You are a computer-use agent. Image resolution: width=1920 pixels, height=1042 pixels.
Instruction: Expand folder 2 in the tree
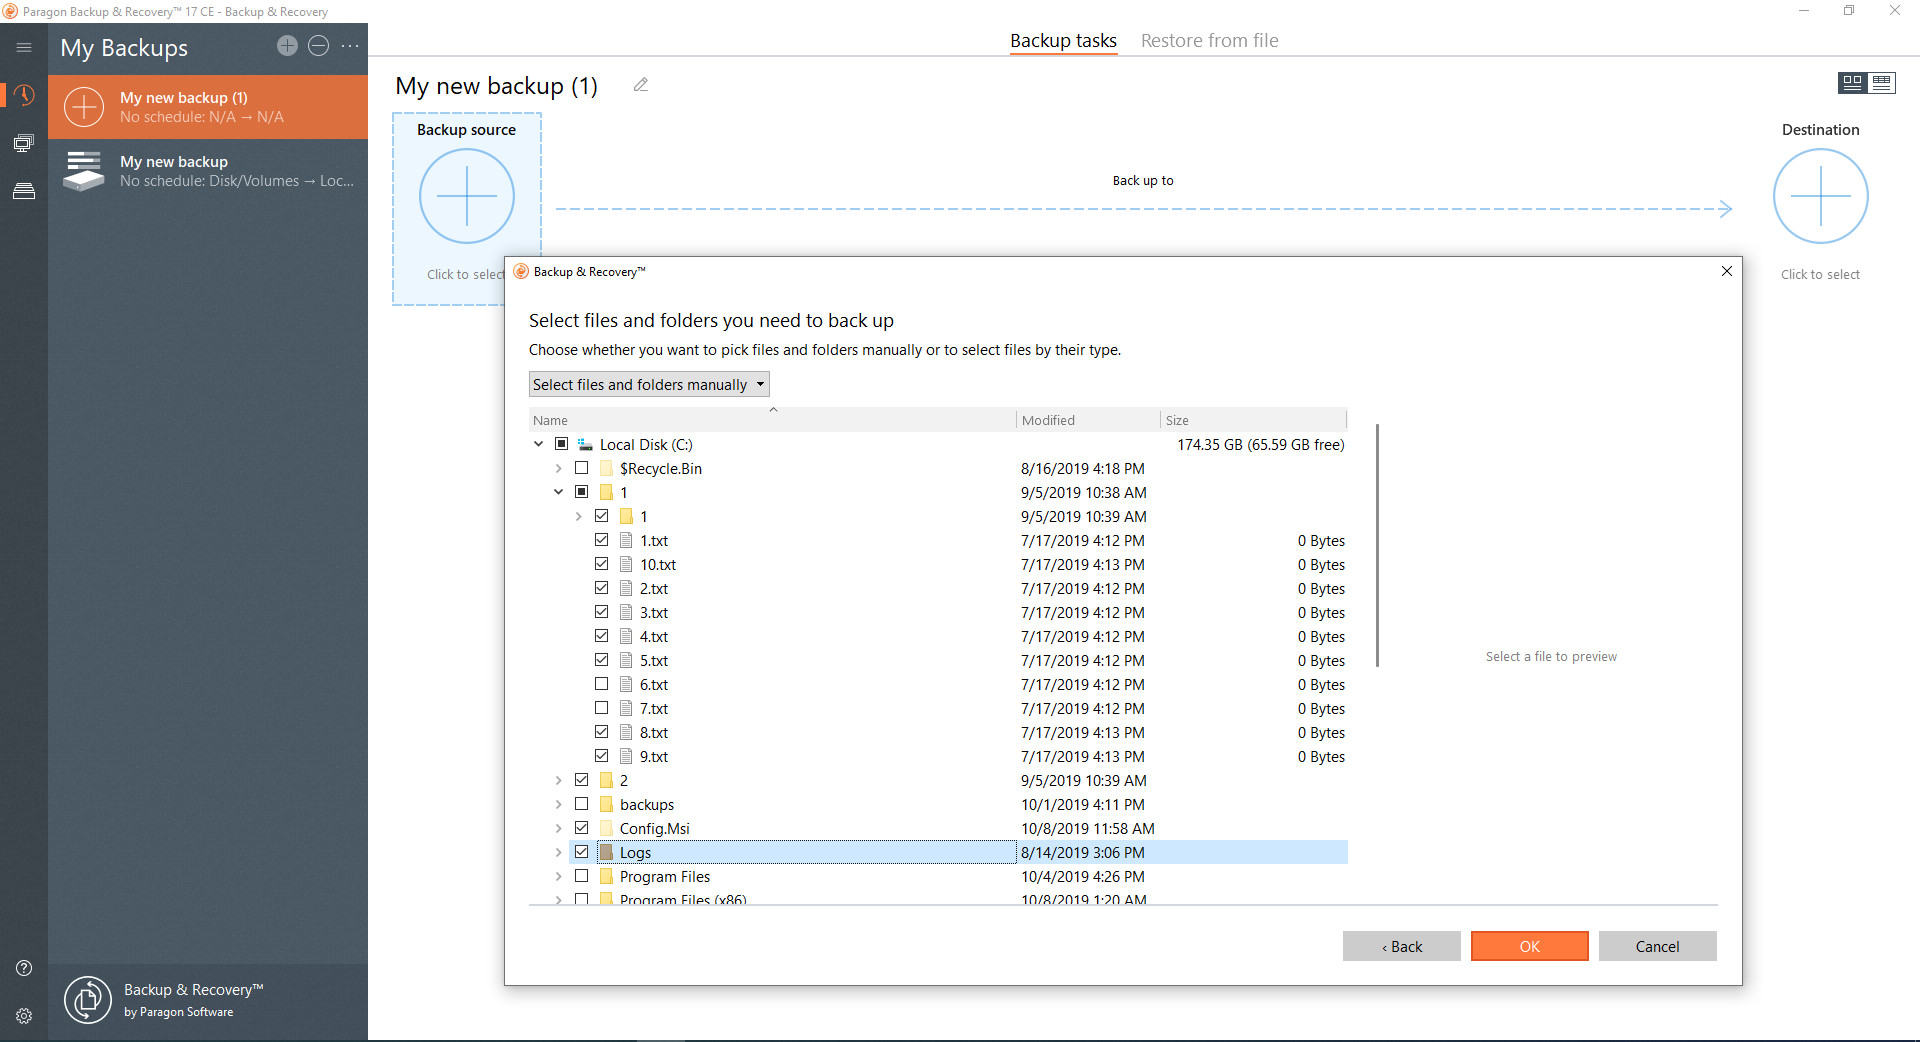click(x=558, y=780)
